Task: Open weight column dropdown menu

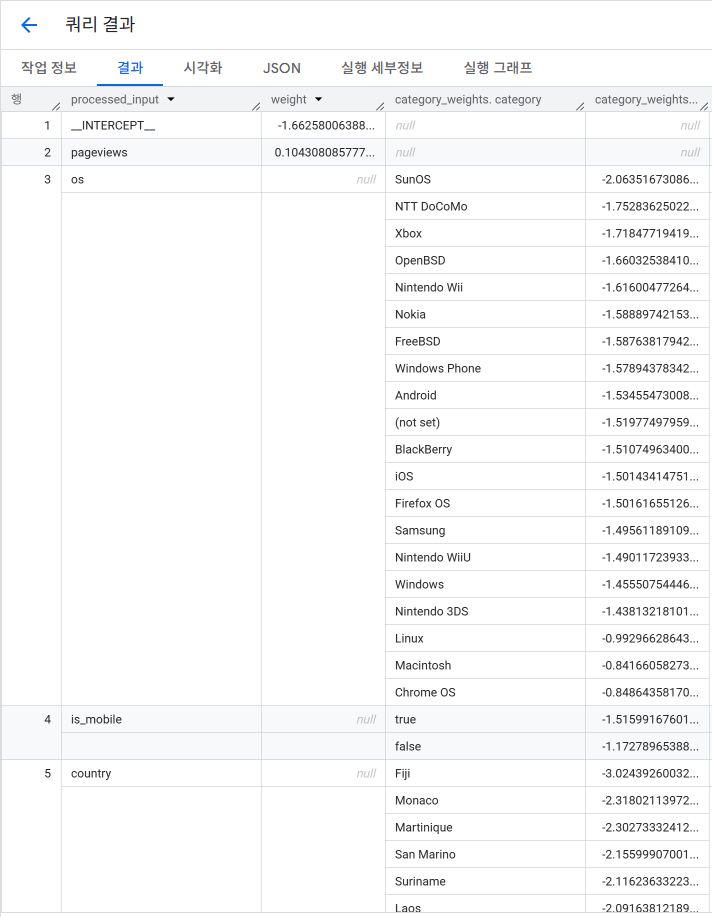Action: coord(318,100)
